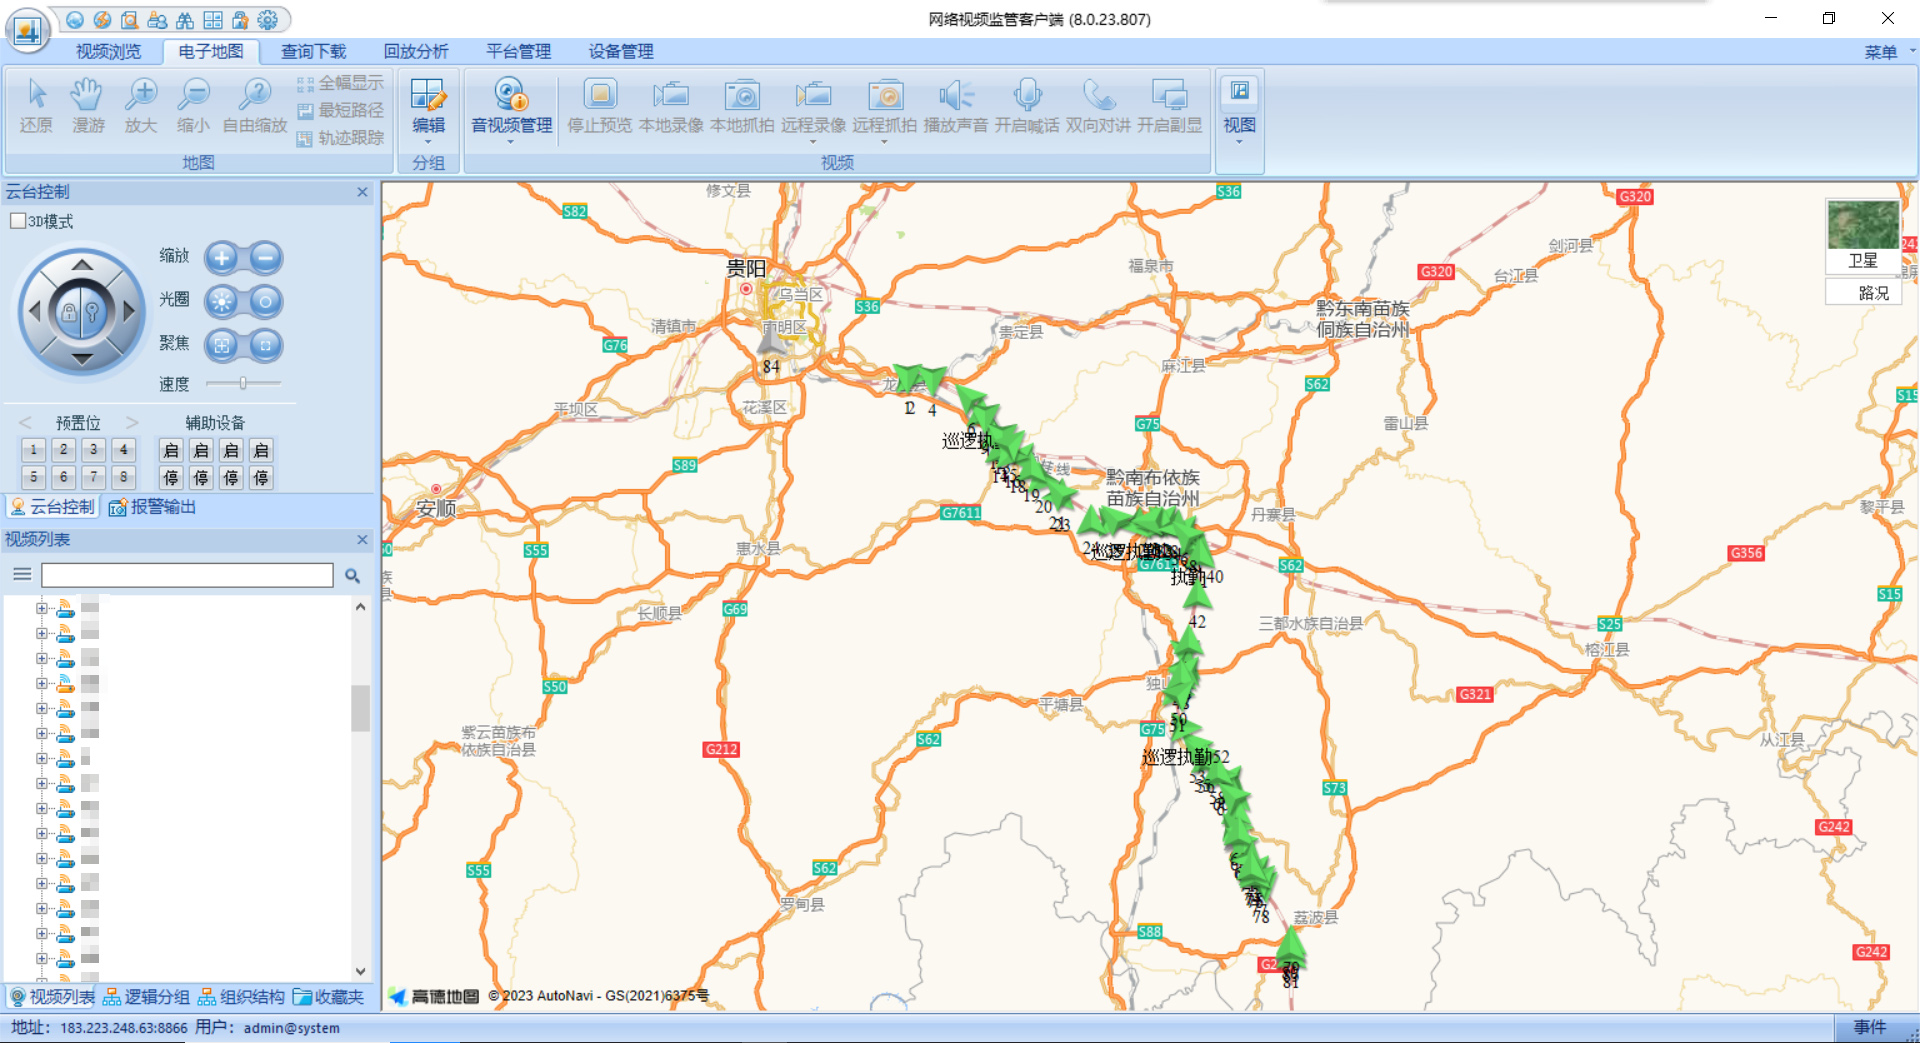Open the 视图 dropdown button
Screen dimensions: 1920x1043
(1239, 110)
